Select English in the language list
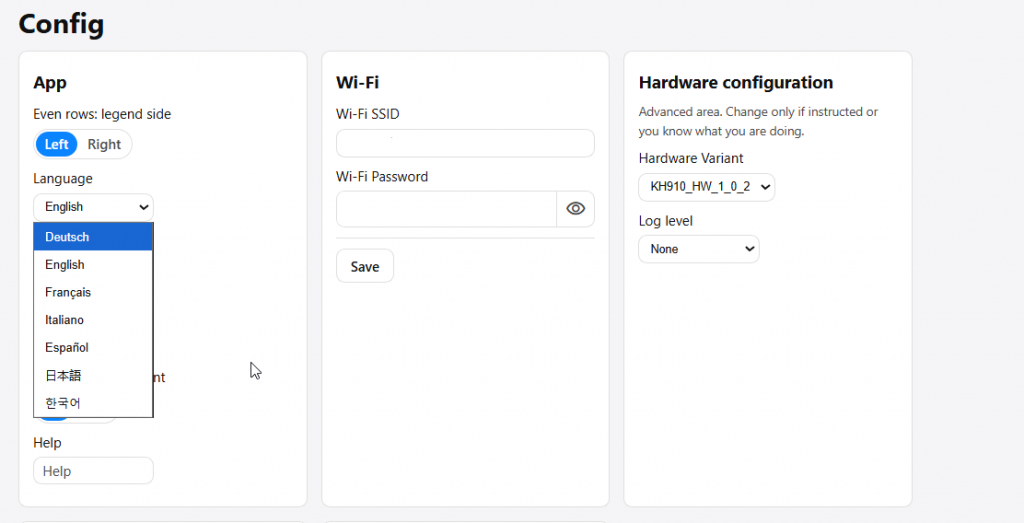This screenshot has width=1024, height=523. pyautogui.click(x=93, y=265)
